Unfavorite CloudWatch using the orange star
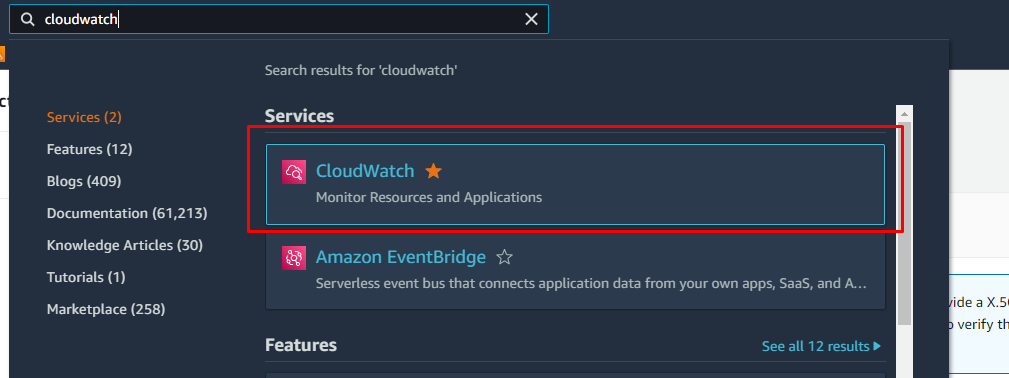The image size is (1009, 378). pos(434,171)
